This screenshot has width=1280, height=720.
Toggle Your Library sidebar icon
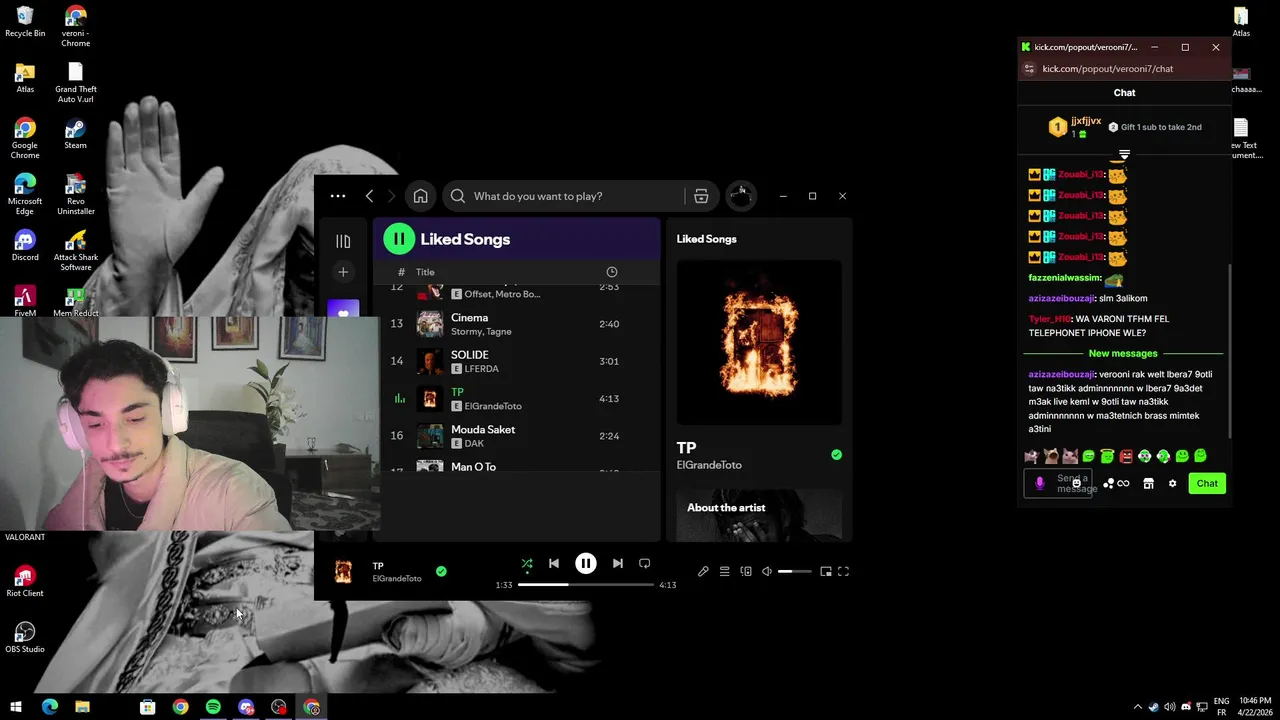point(343,241)
